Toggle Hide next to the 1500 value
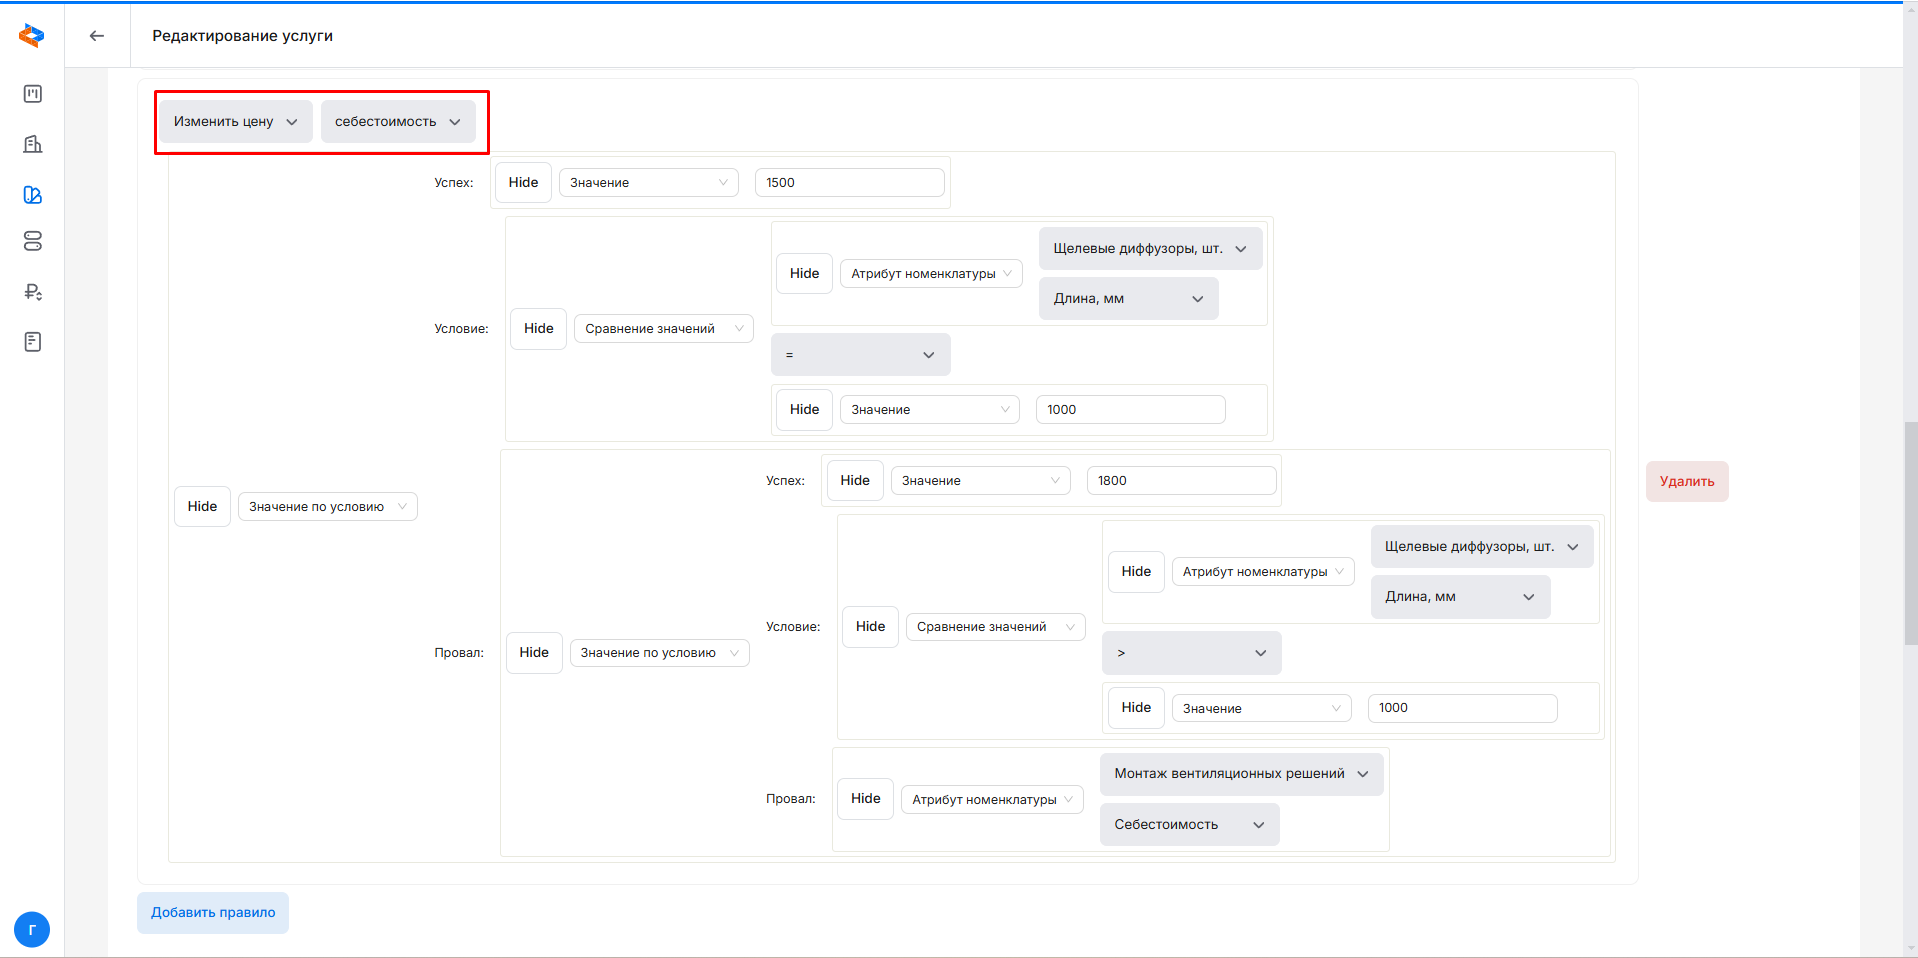Screen dimensions: 1918x958 pos(523,183)
